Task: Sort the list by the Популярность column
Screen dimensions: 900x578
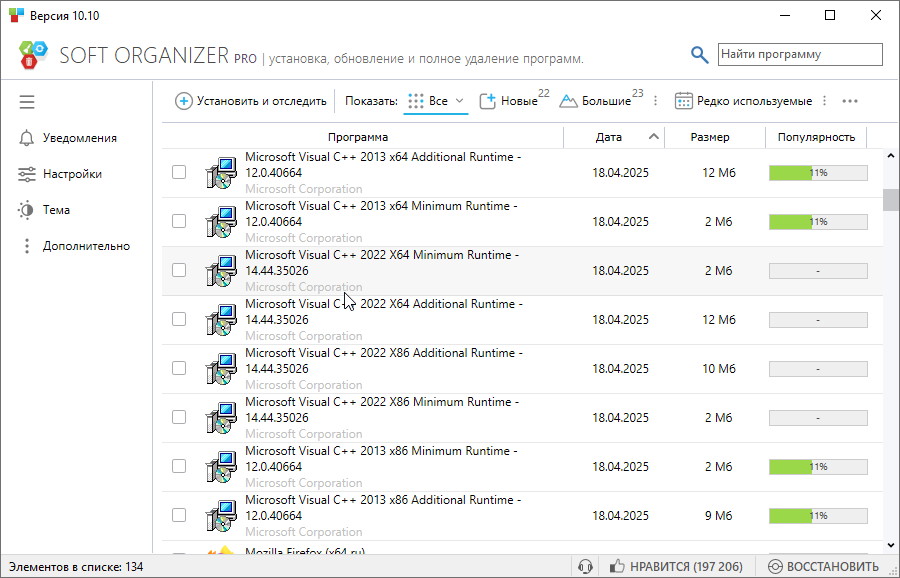Action: (x=816, y=137)
